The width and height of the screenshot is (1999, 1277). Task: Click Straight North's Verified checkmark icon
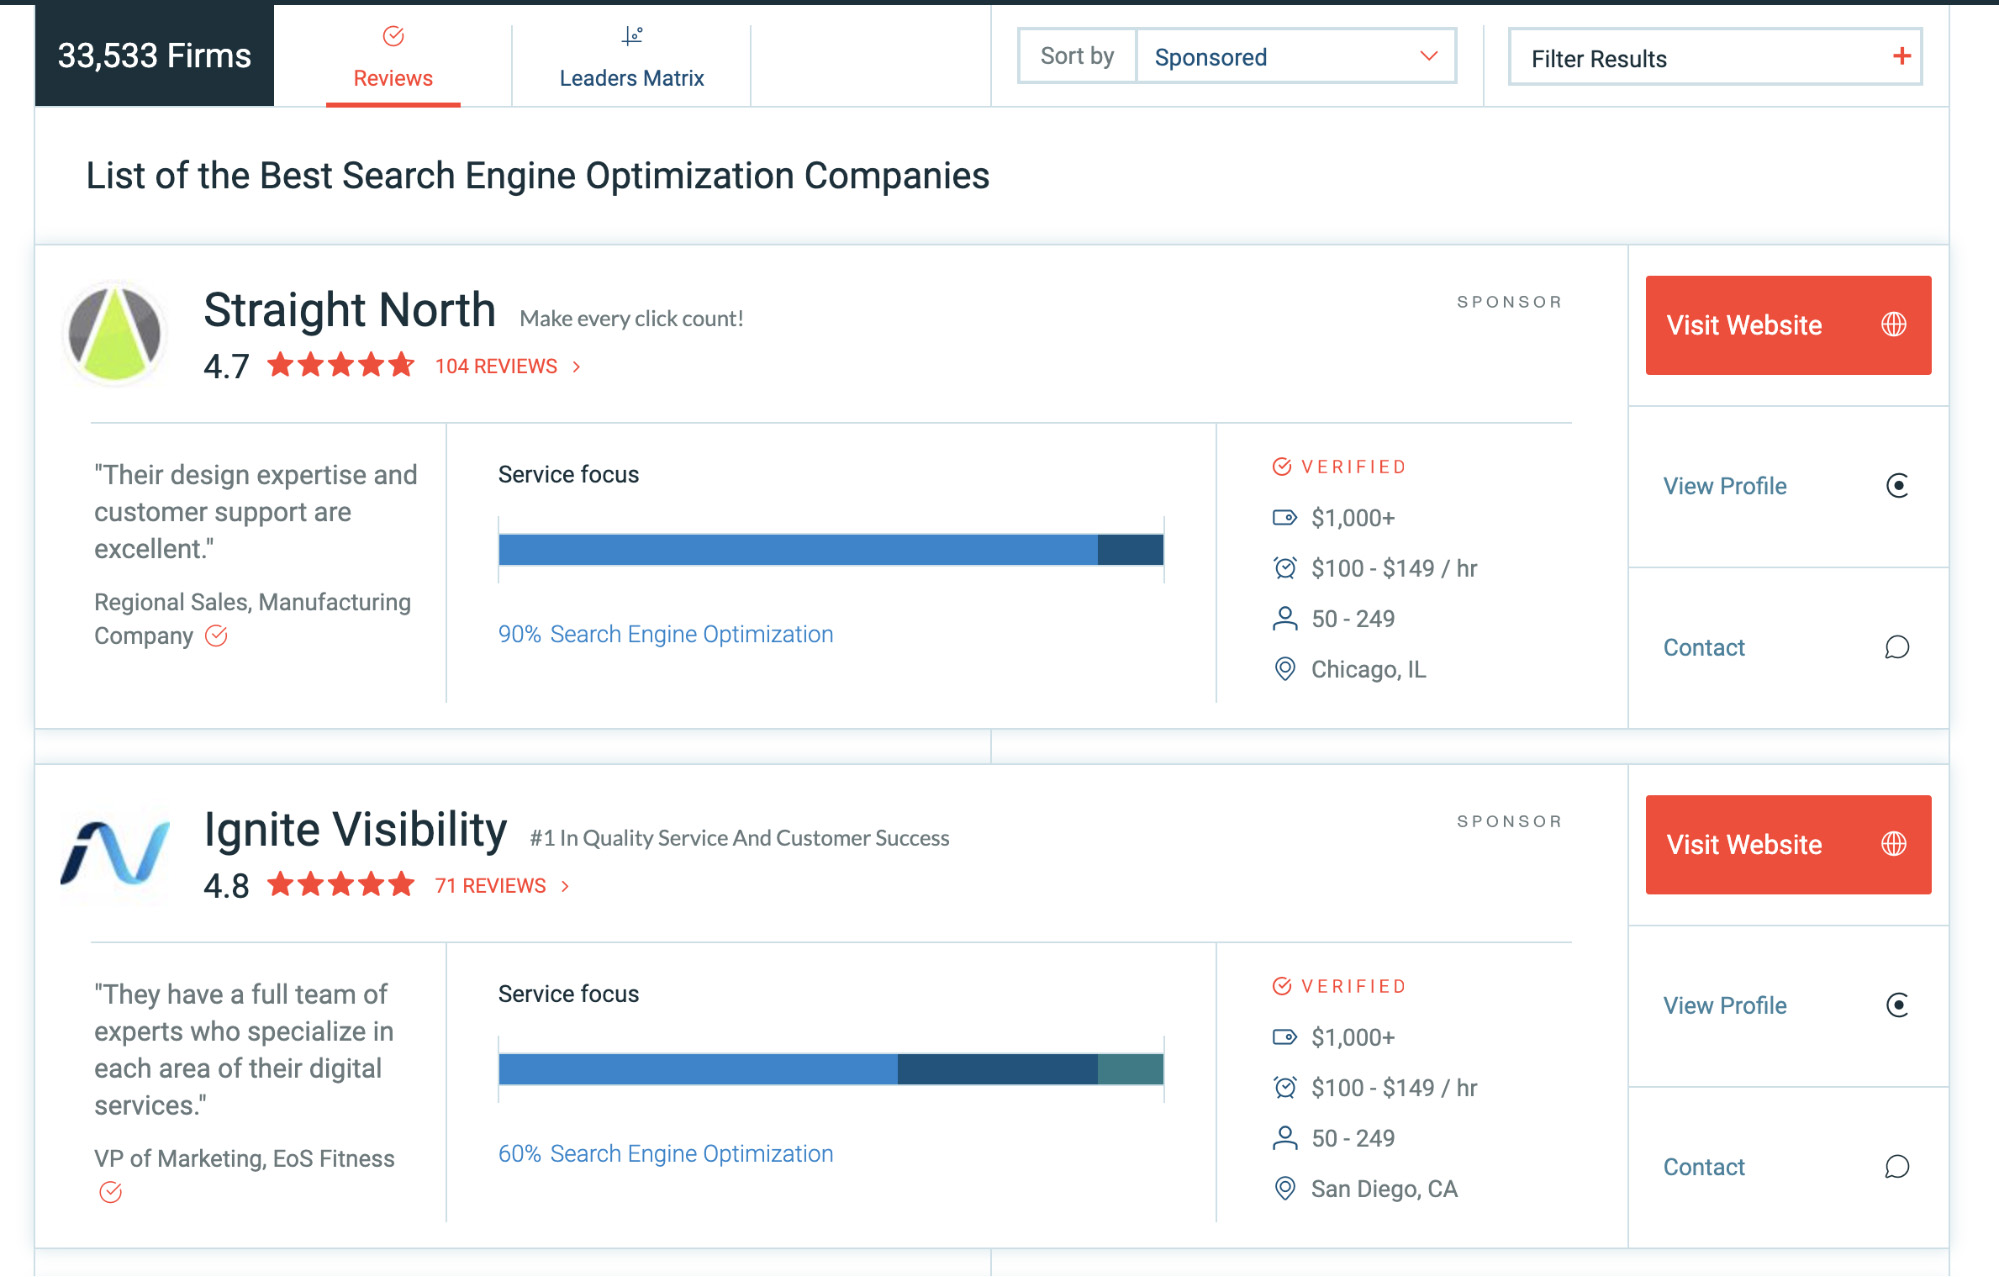[x=1282, y=466]
